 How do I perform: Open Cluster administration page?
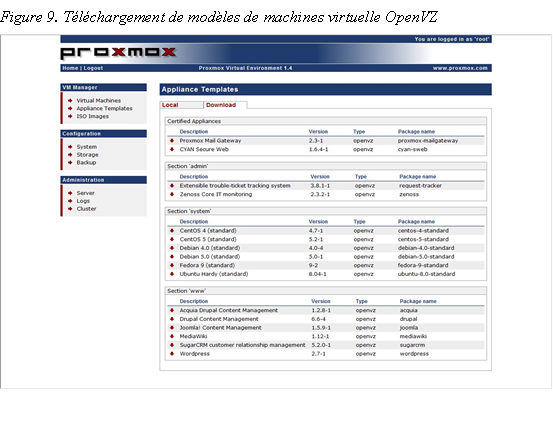pos(86,208)
